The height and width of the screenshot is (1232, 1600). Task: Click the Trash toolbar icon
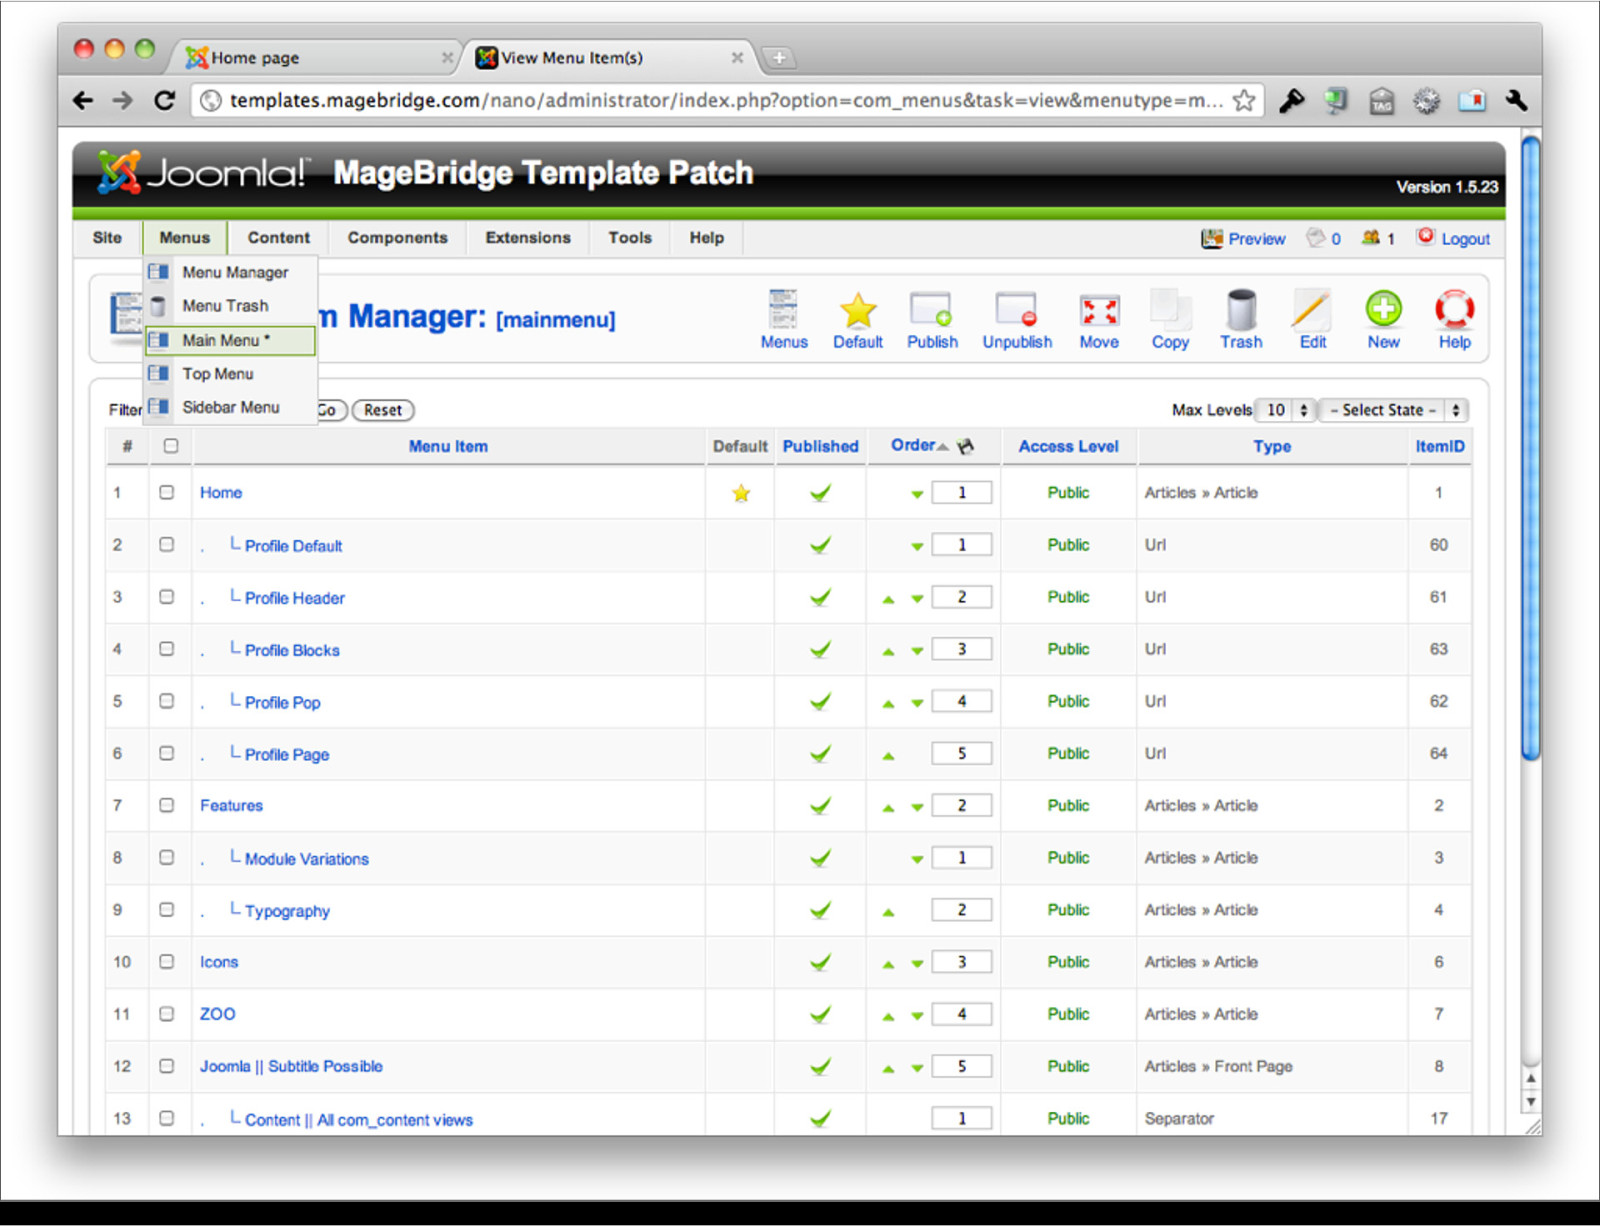[1241, 310]
